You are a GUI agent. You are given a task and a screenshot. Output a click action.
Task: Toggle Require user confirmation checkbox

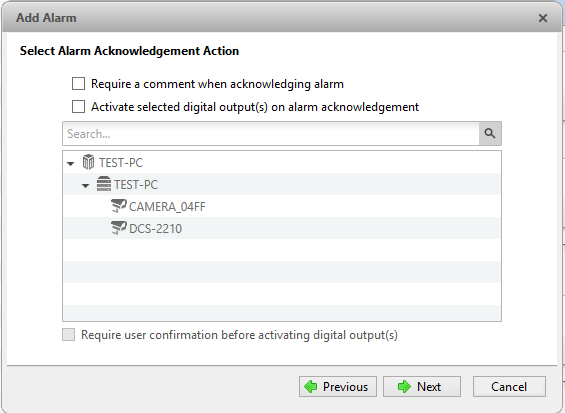pyautogui.click(x=68, y=334)
